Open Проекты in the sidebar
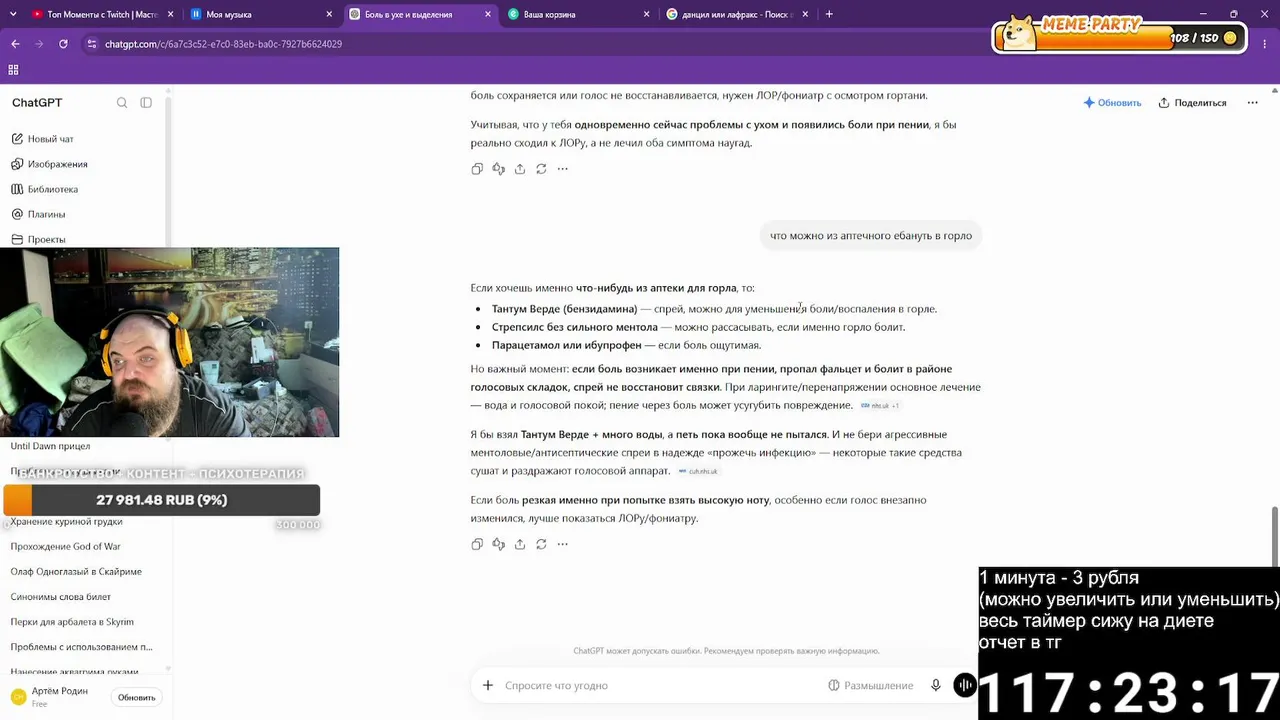The width and height of the screenshot is (1280, 720). (46, 239)
